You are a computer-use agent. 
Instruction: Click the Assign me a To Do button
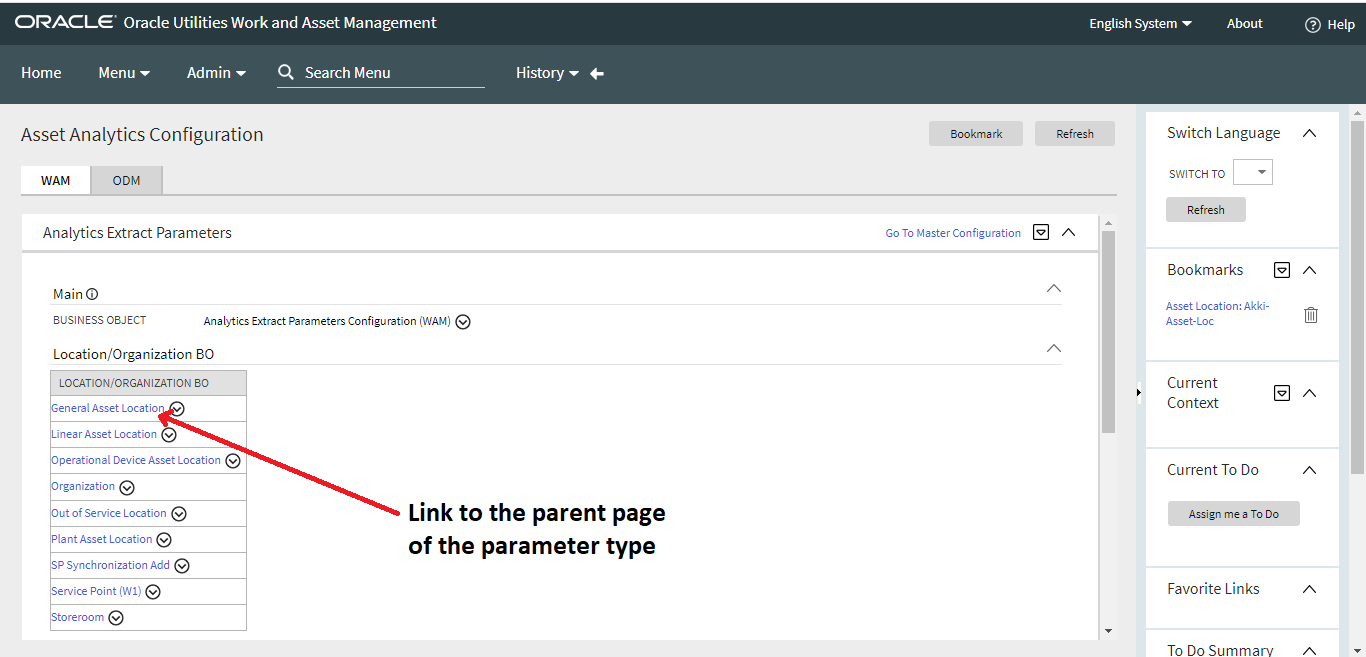(x=1233, y=513)
